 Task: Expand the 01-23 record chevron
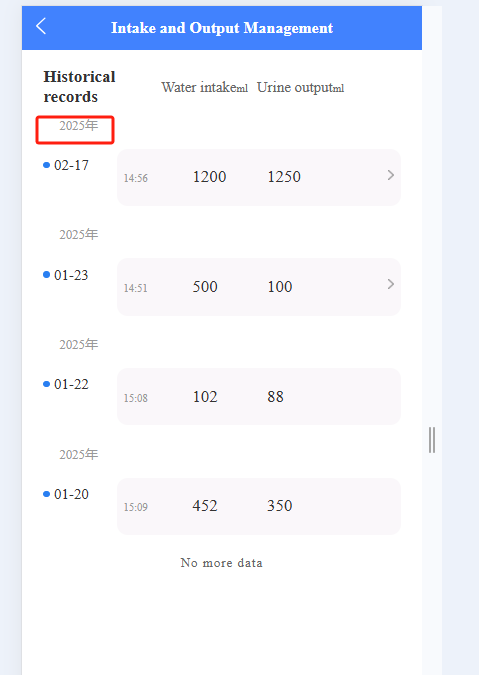click(x=390, y=284)
